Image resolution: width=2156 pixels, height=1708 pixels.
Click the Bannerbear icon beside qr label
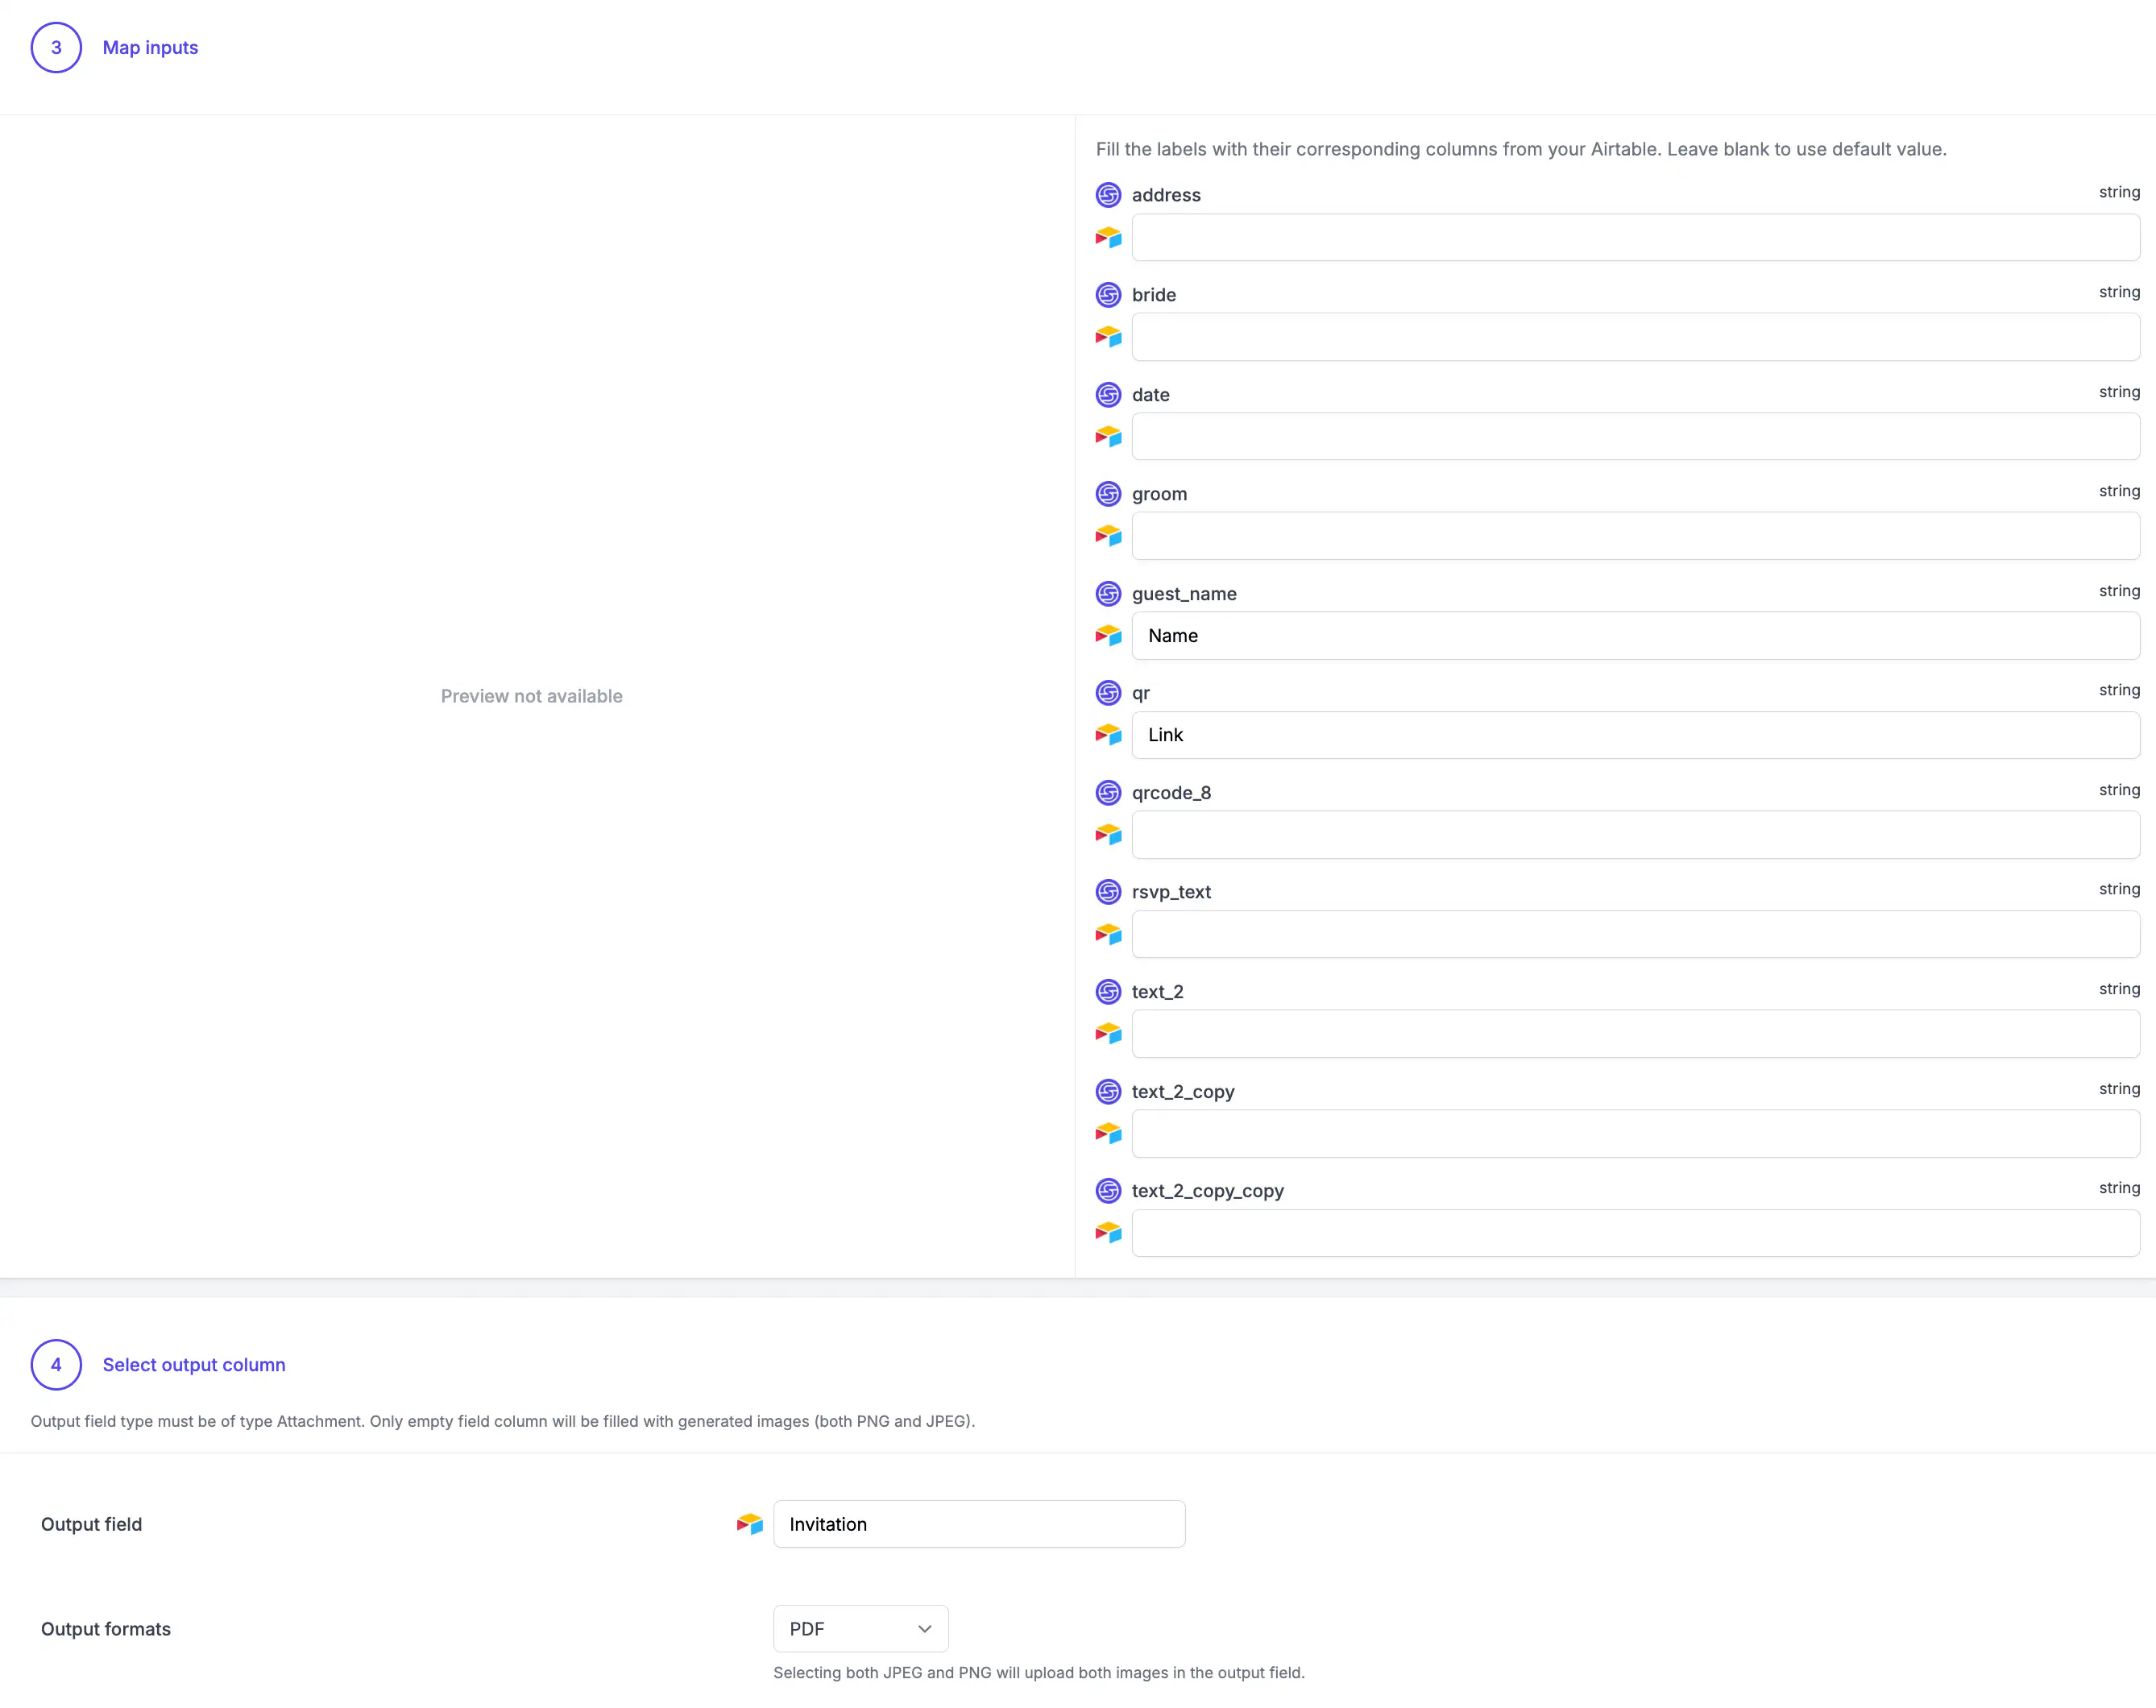point(1108,693)
